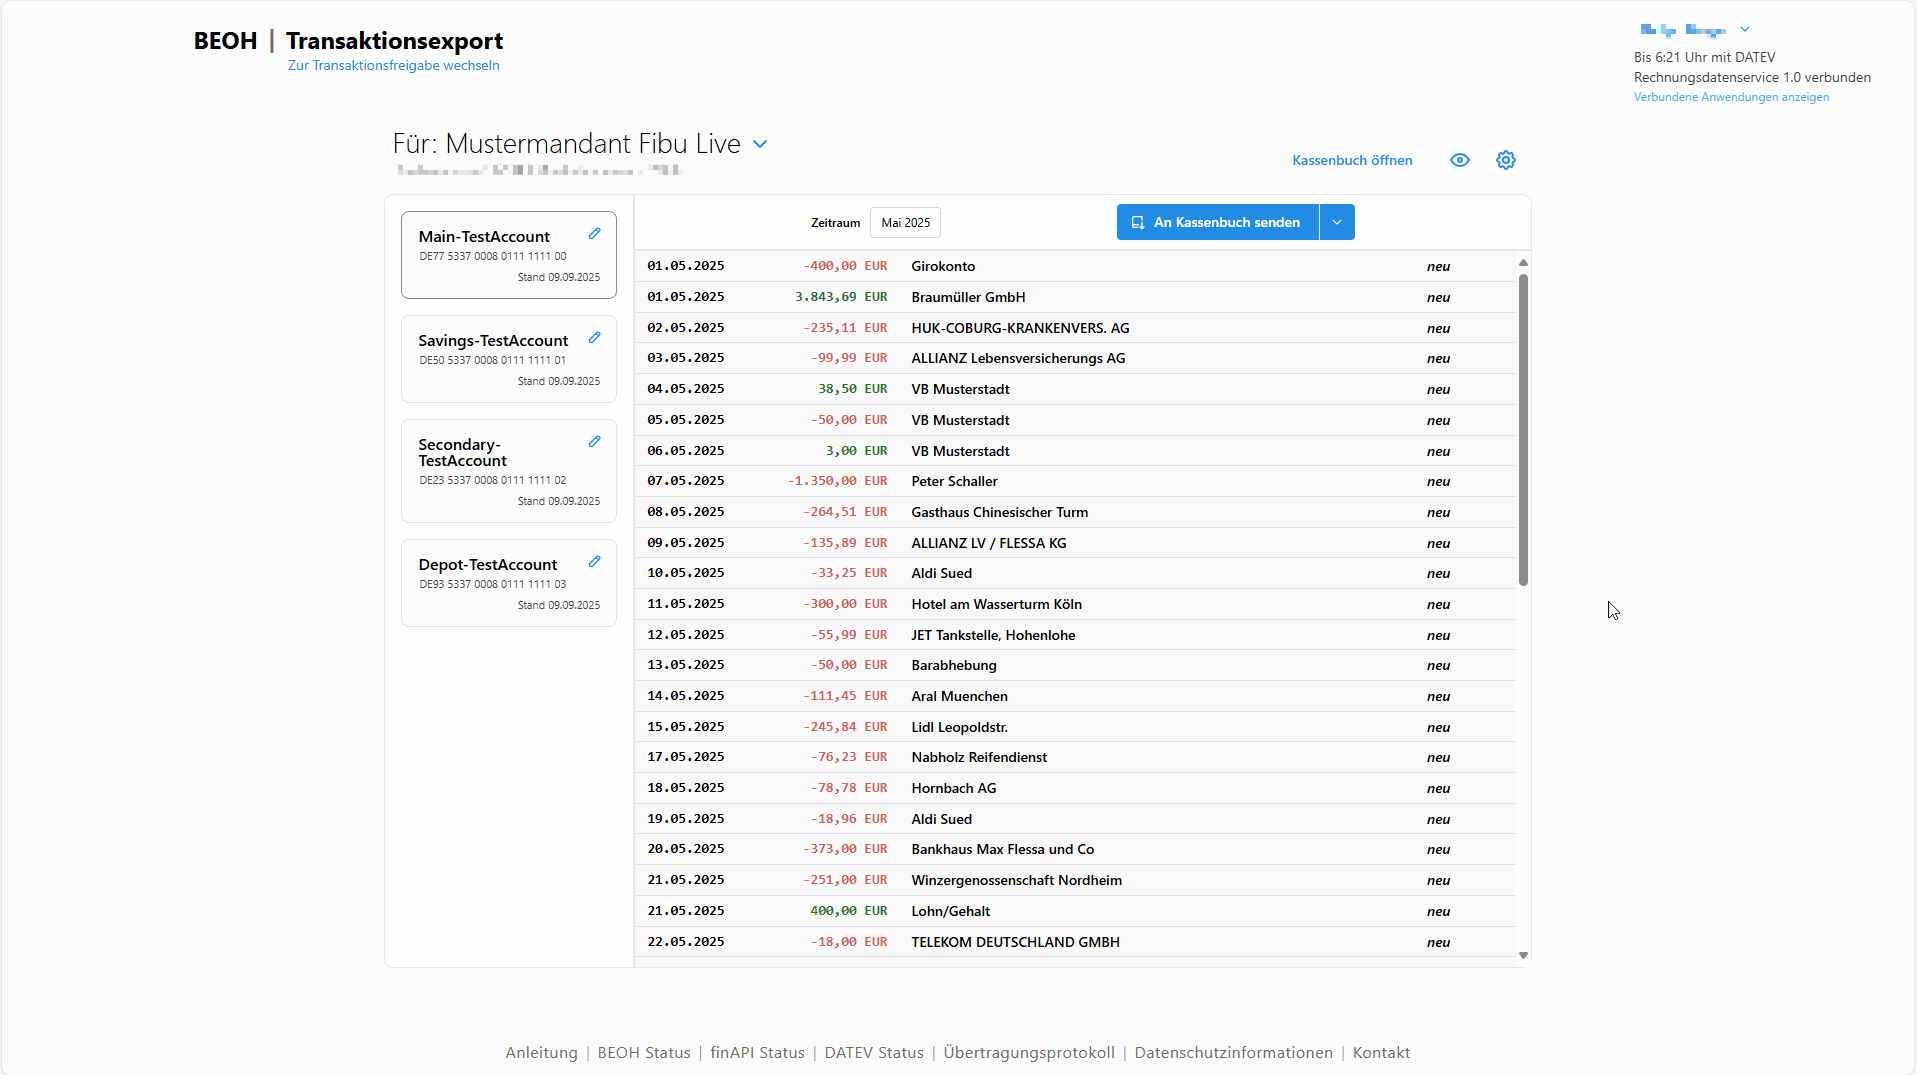Open the settings gear icon
This screenshot has width=1917, height=1075.
[x=1506, y=160]
